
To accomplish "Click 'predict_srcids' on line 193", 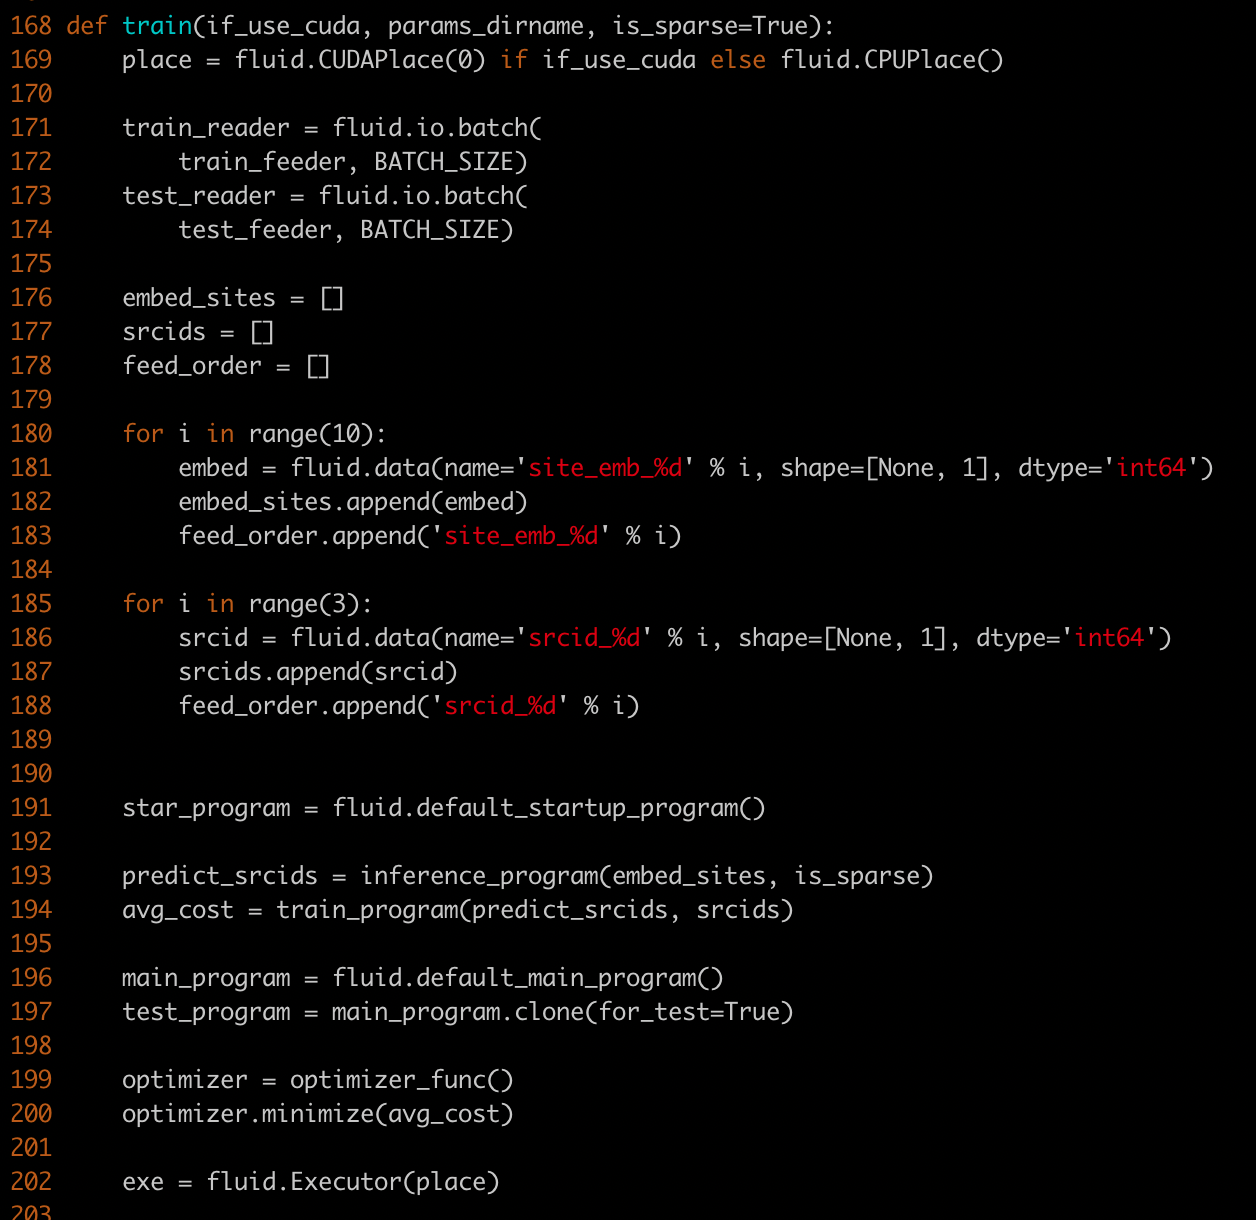I will (x=220, y=875).
